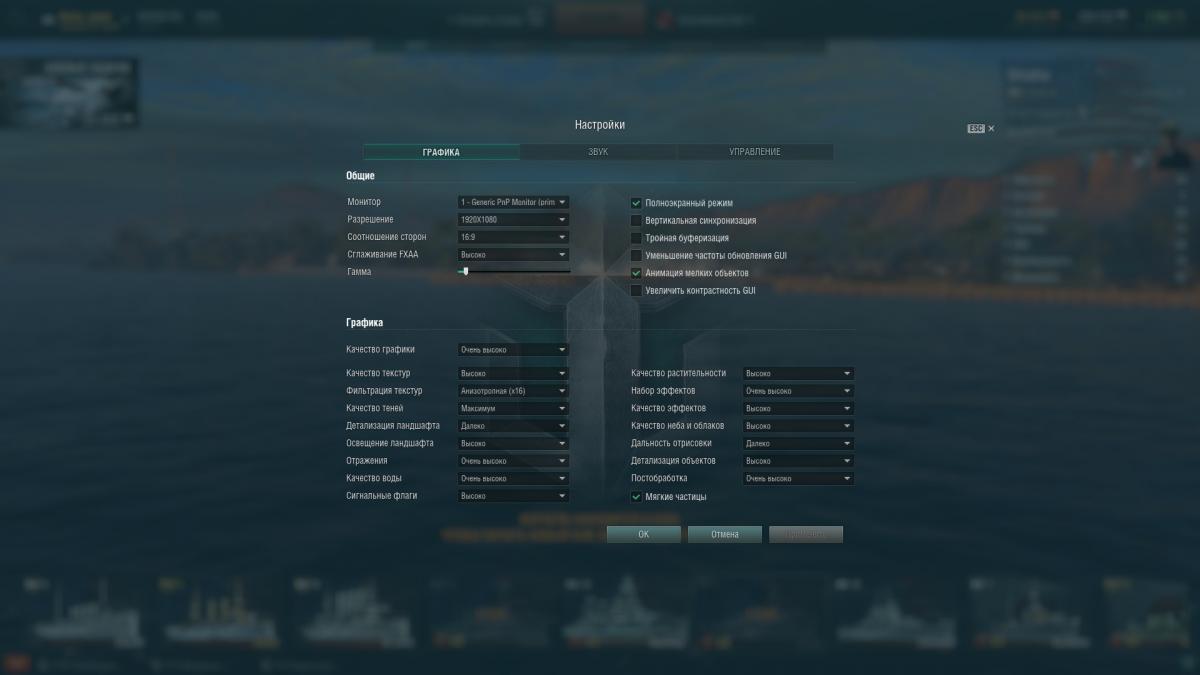Click the Отмена button
The height and width of the screenshot is (675, 1200).
coord(725,534)
